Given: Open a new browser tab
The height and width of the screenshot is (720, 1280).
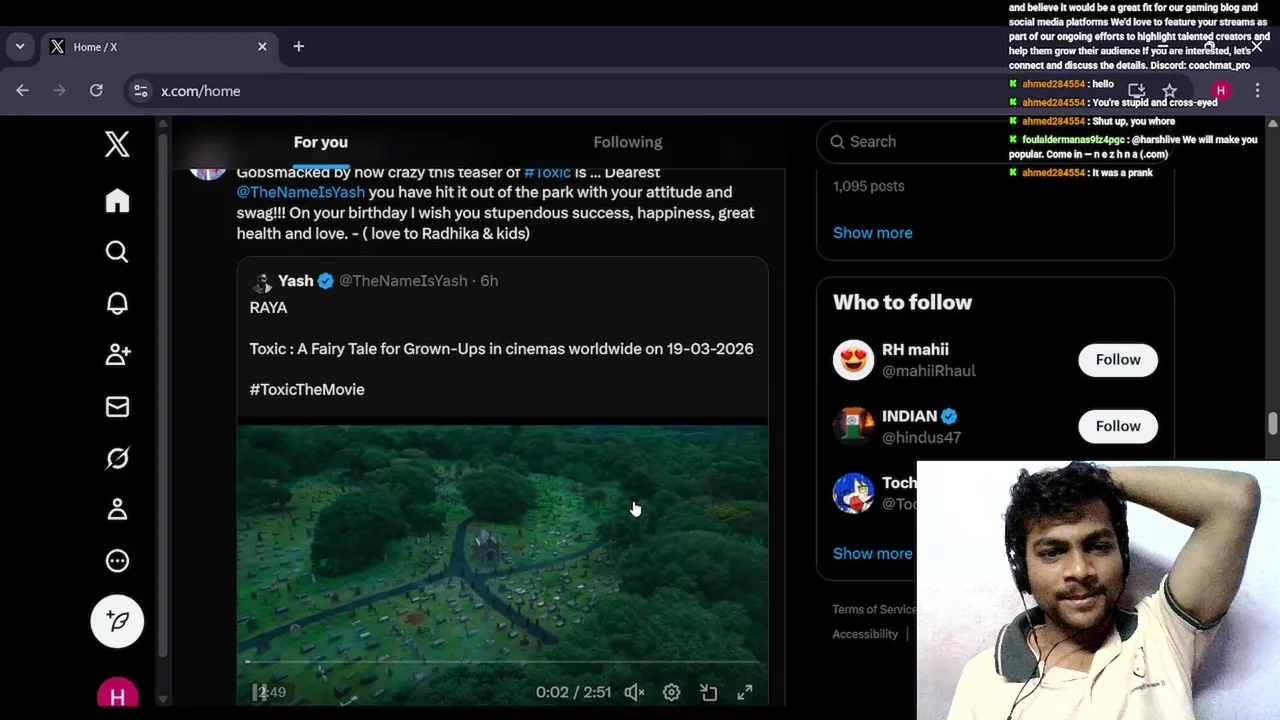Looking at the screenshot, I should pos(298,46).
